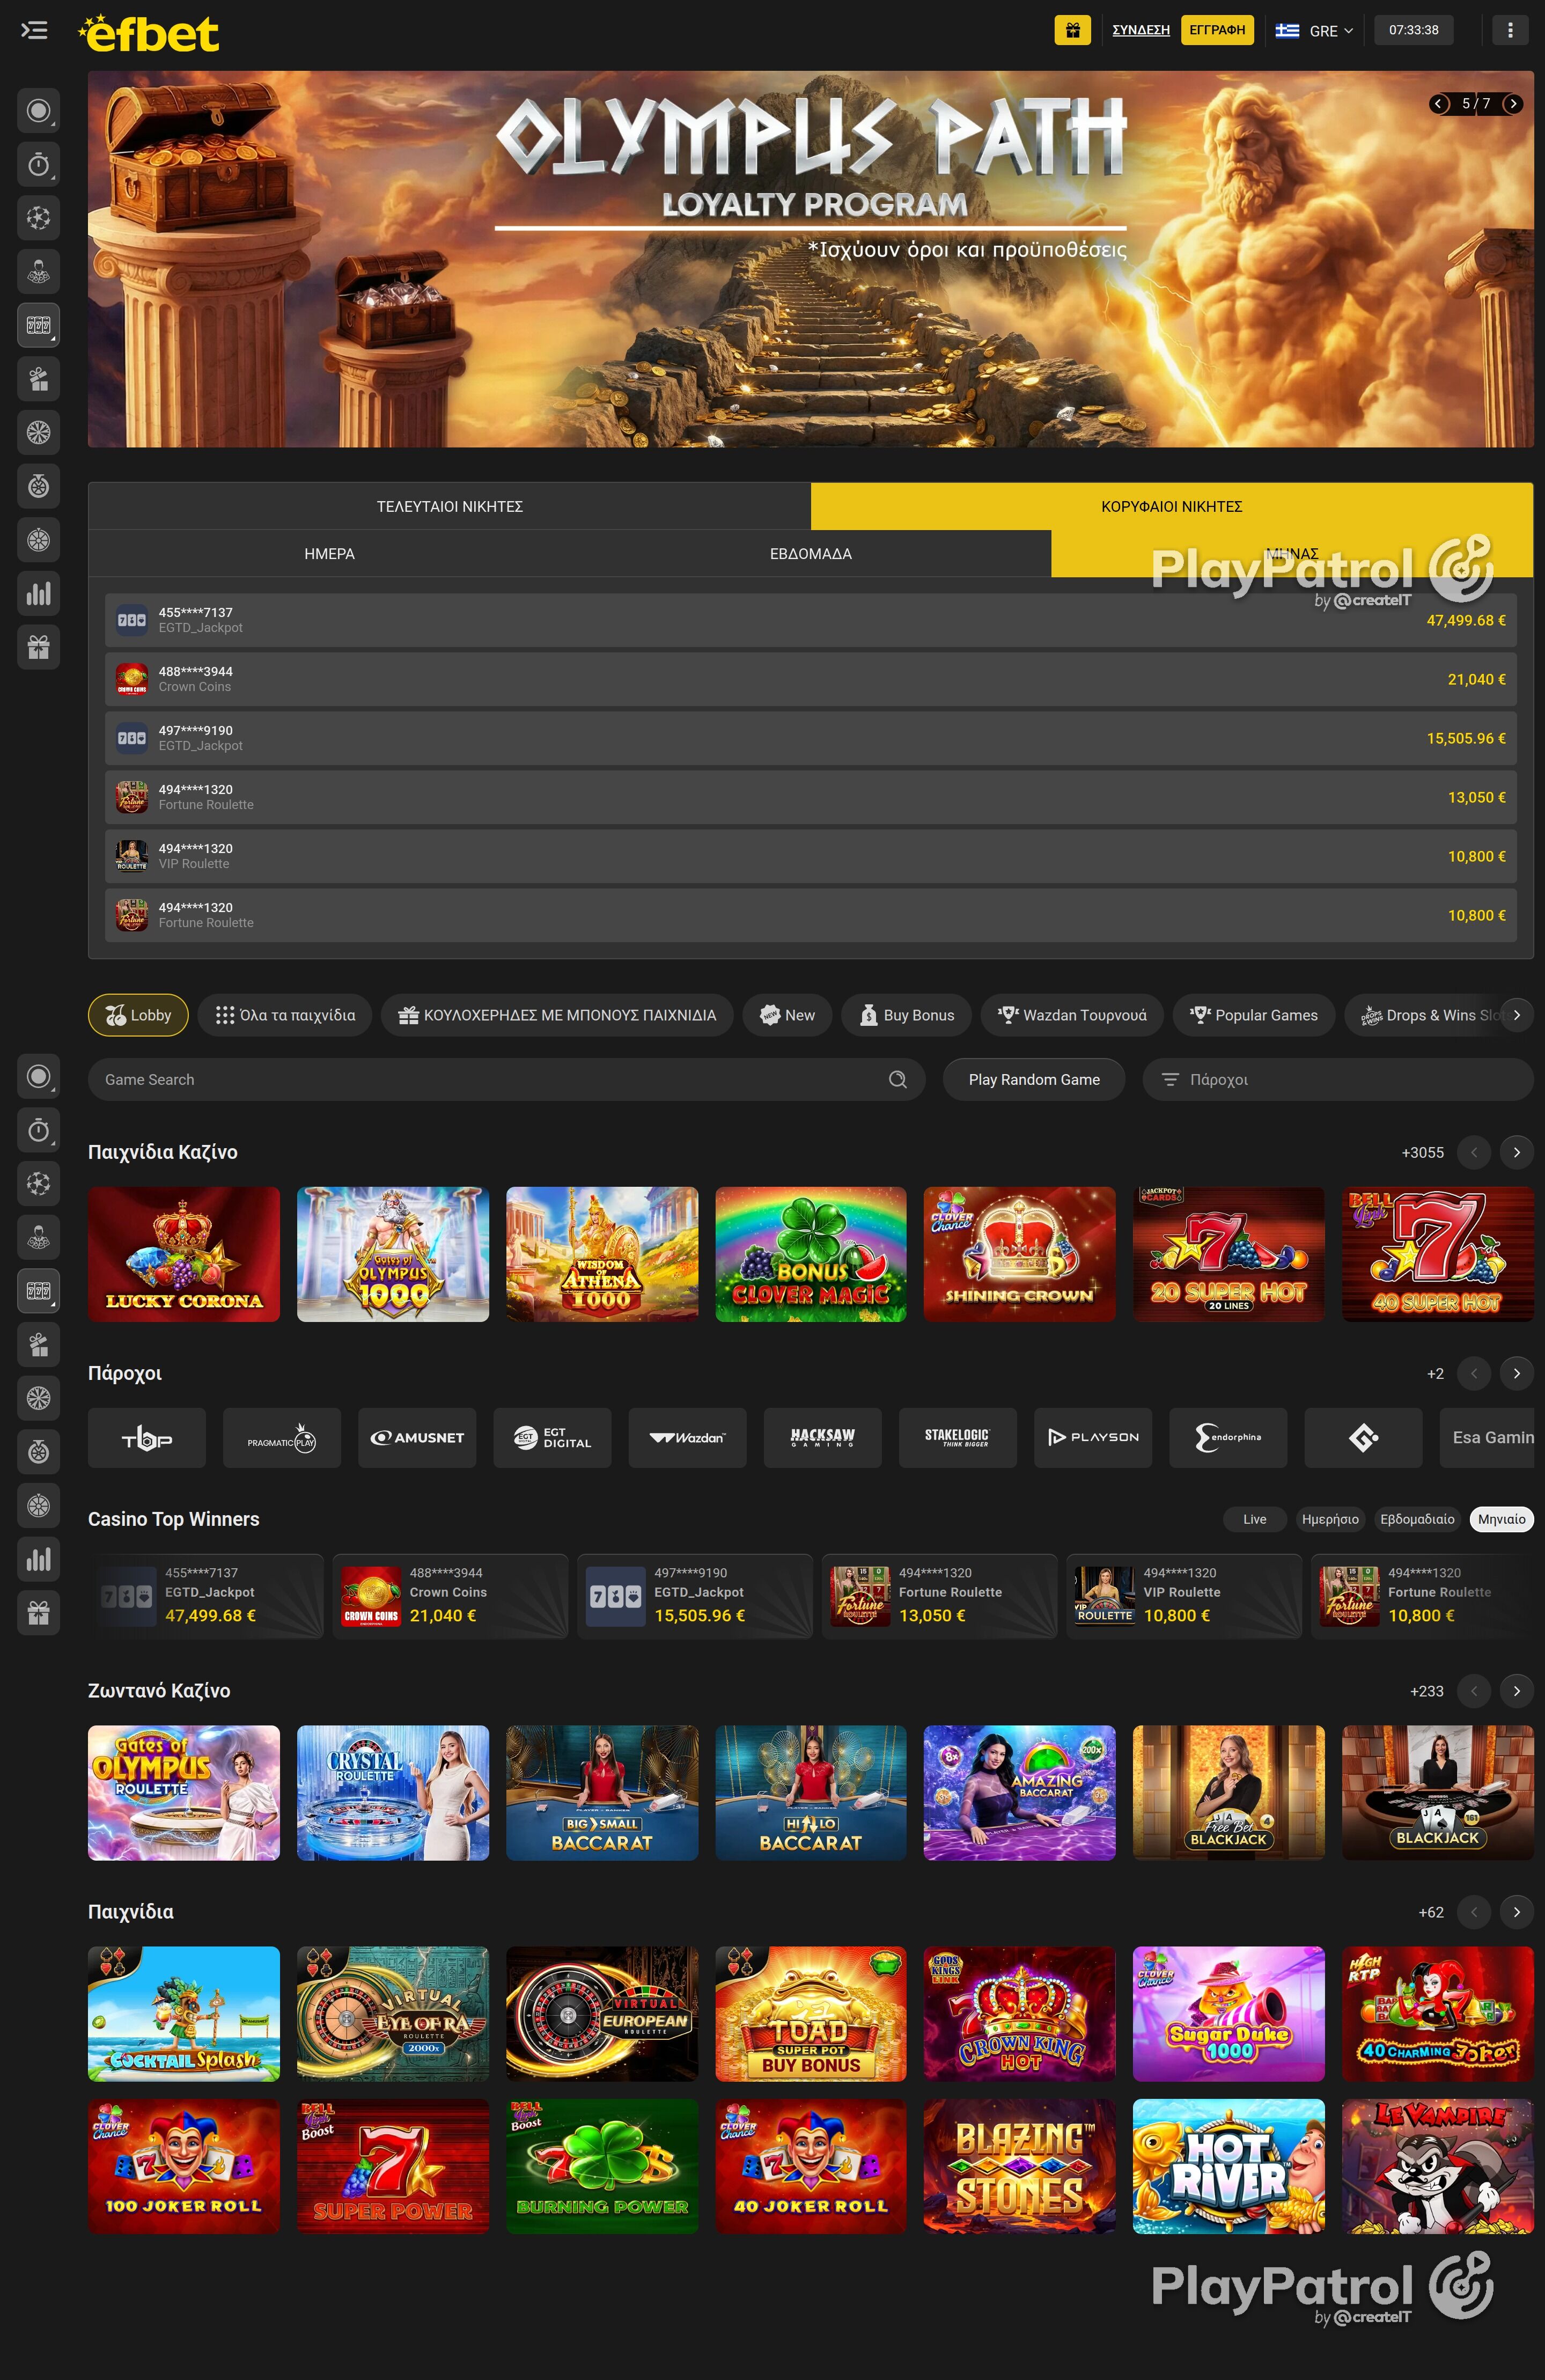Open the Πάροχοι filter dropdown
The height and width of the screenshot is (2380, 1545).
pyautogui.click(x=1337, y=1079)
